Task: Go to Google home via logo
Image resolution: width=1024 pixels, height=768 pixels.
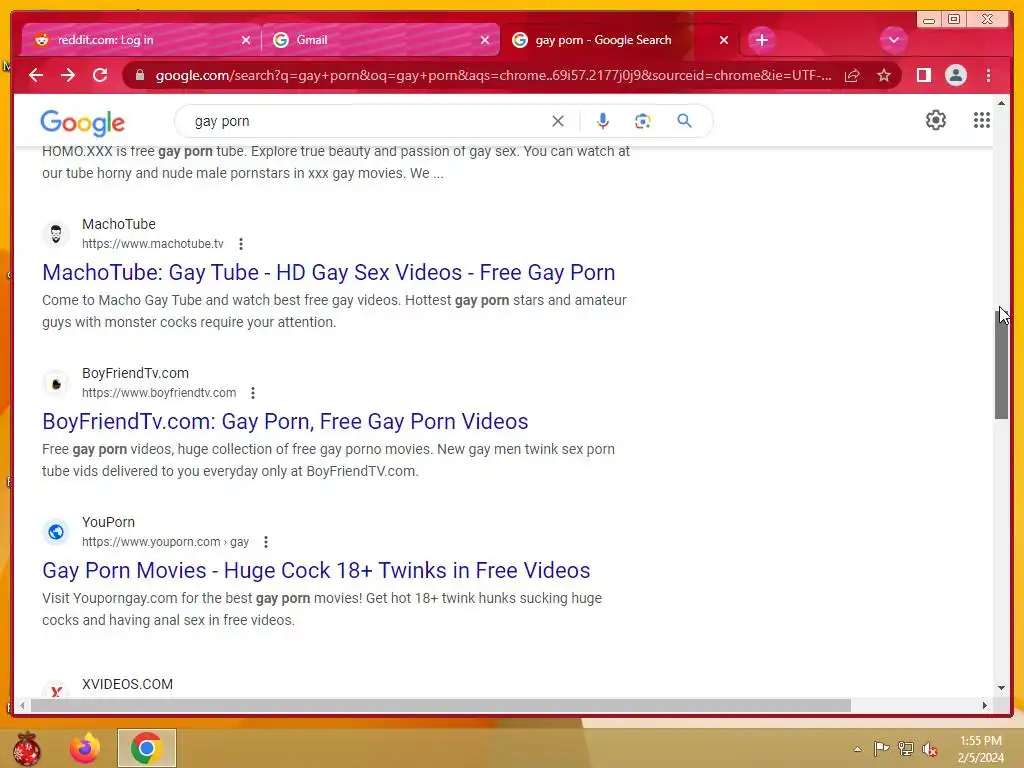Action: click(x=82, y=122)
